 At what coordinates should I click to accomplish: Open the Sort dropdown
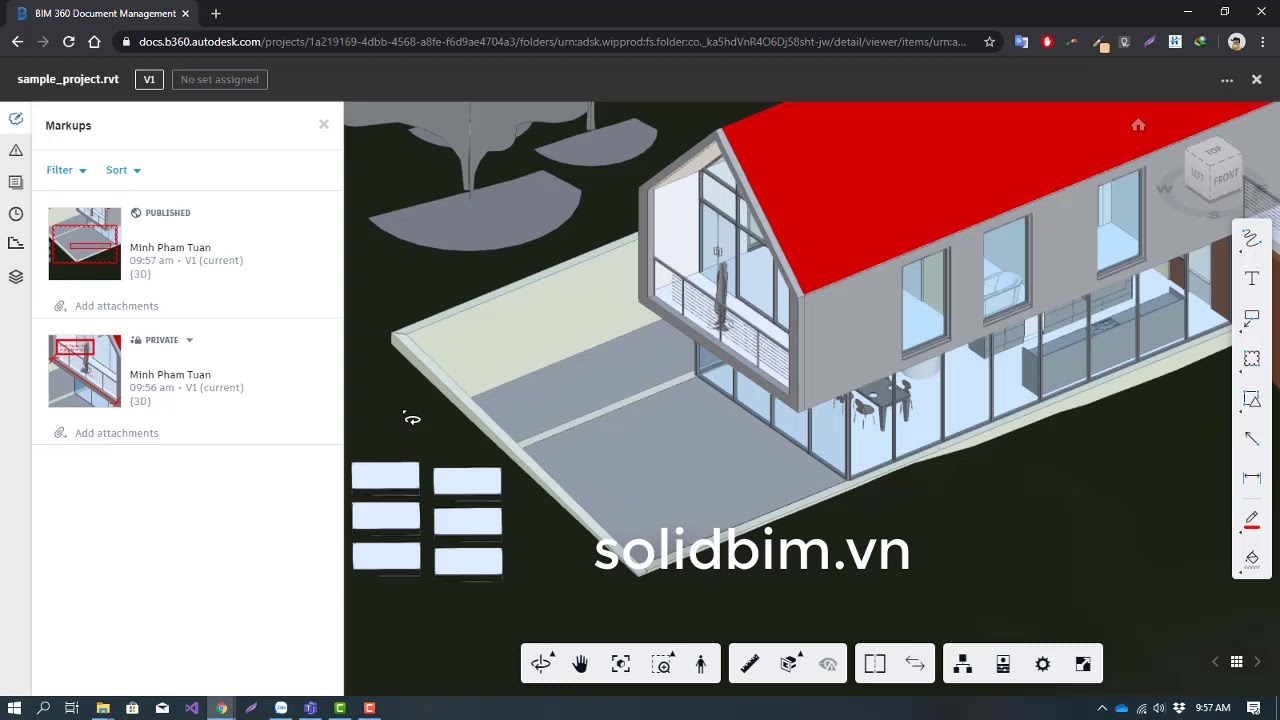123,170
